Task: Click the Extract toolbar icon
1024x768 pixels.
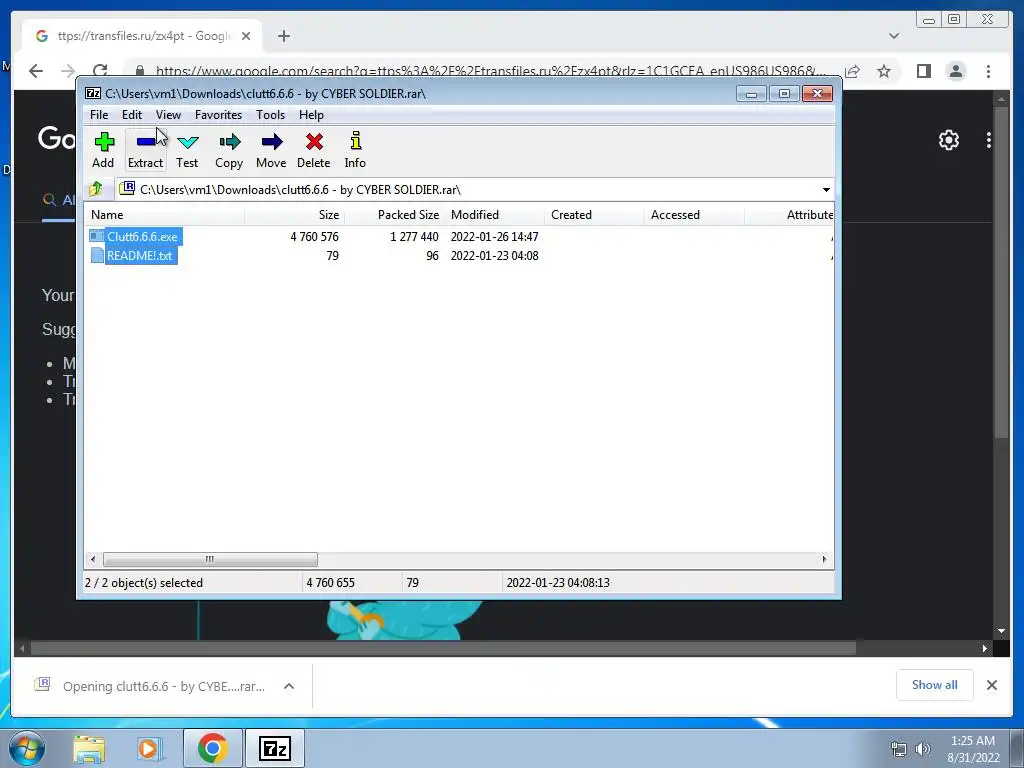Action: [145, 150]
